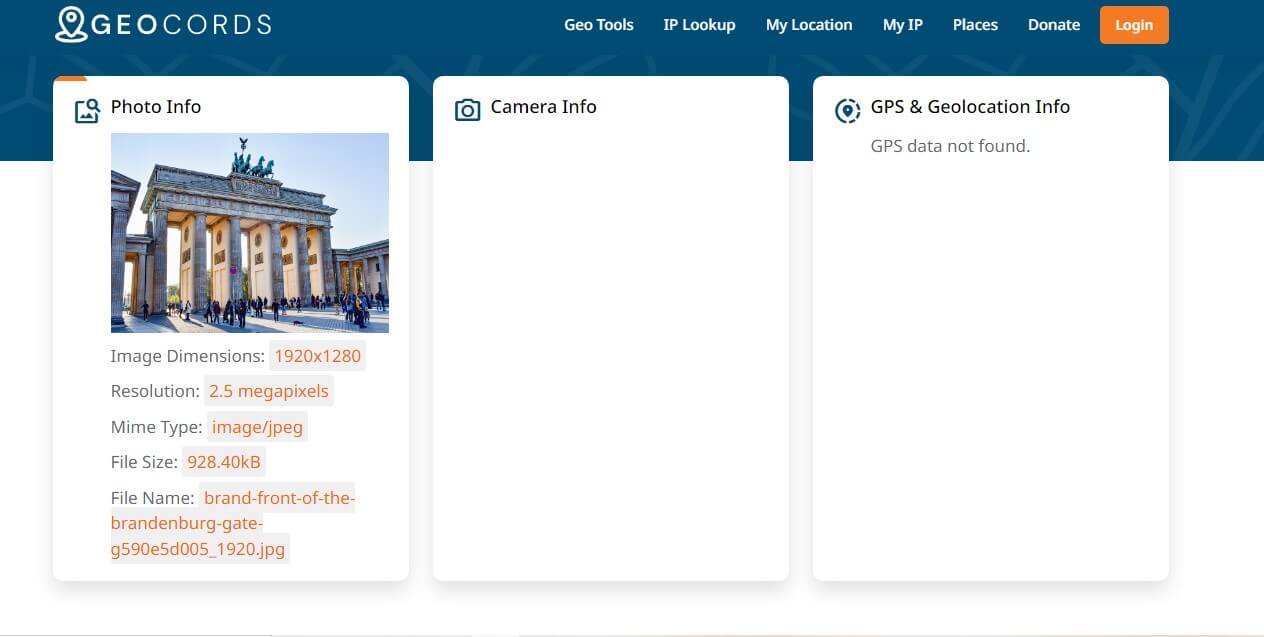Click the image/jpeg mime type value
This screenshot has width=1264, height=637.
257,427
